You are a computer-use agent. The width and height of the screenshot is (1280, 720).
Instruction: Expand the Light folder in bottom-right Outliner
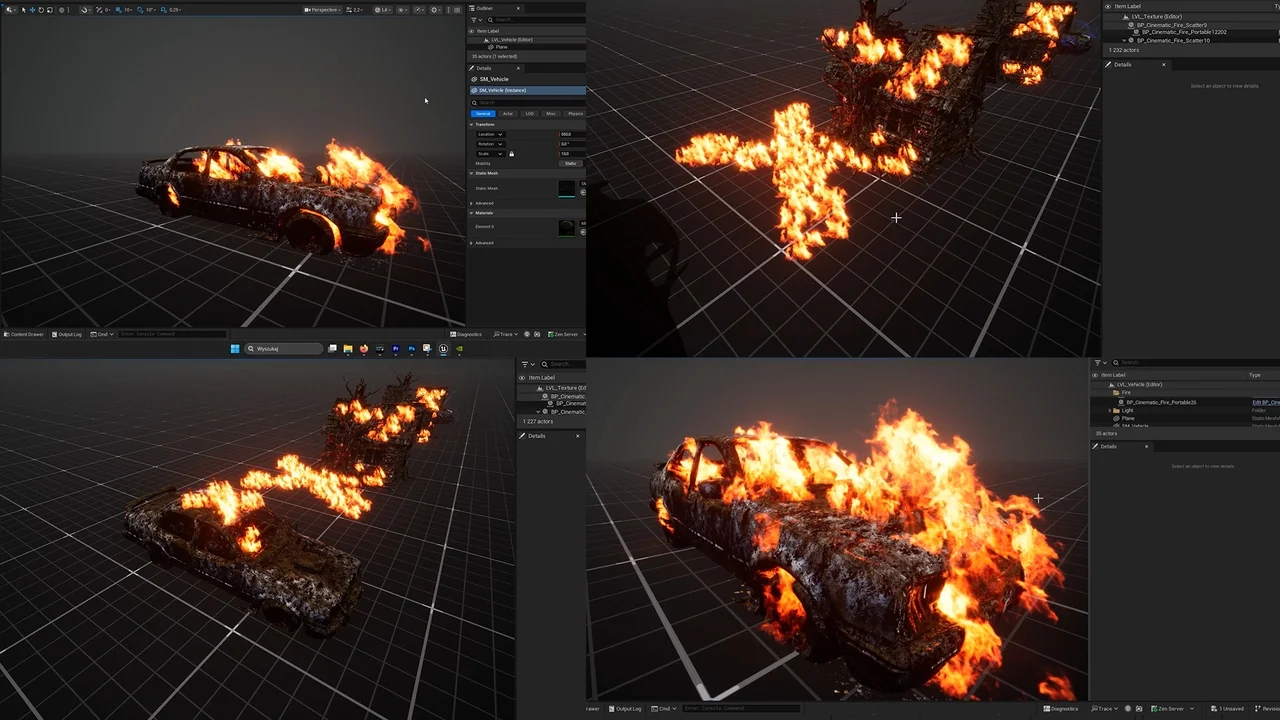click(1110, 410)
